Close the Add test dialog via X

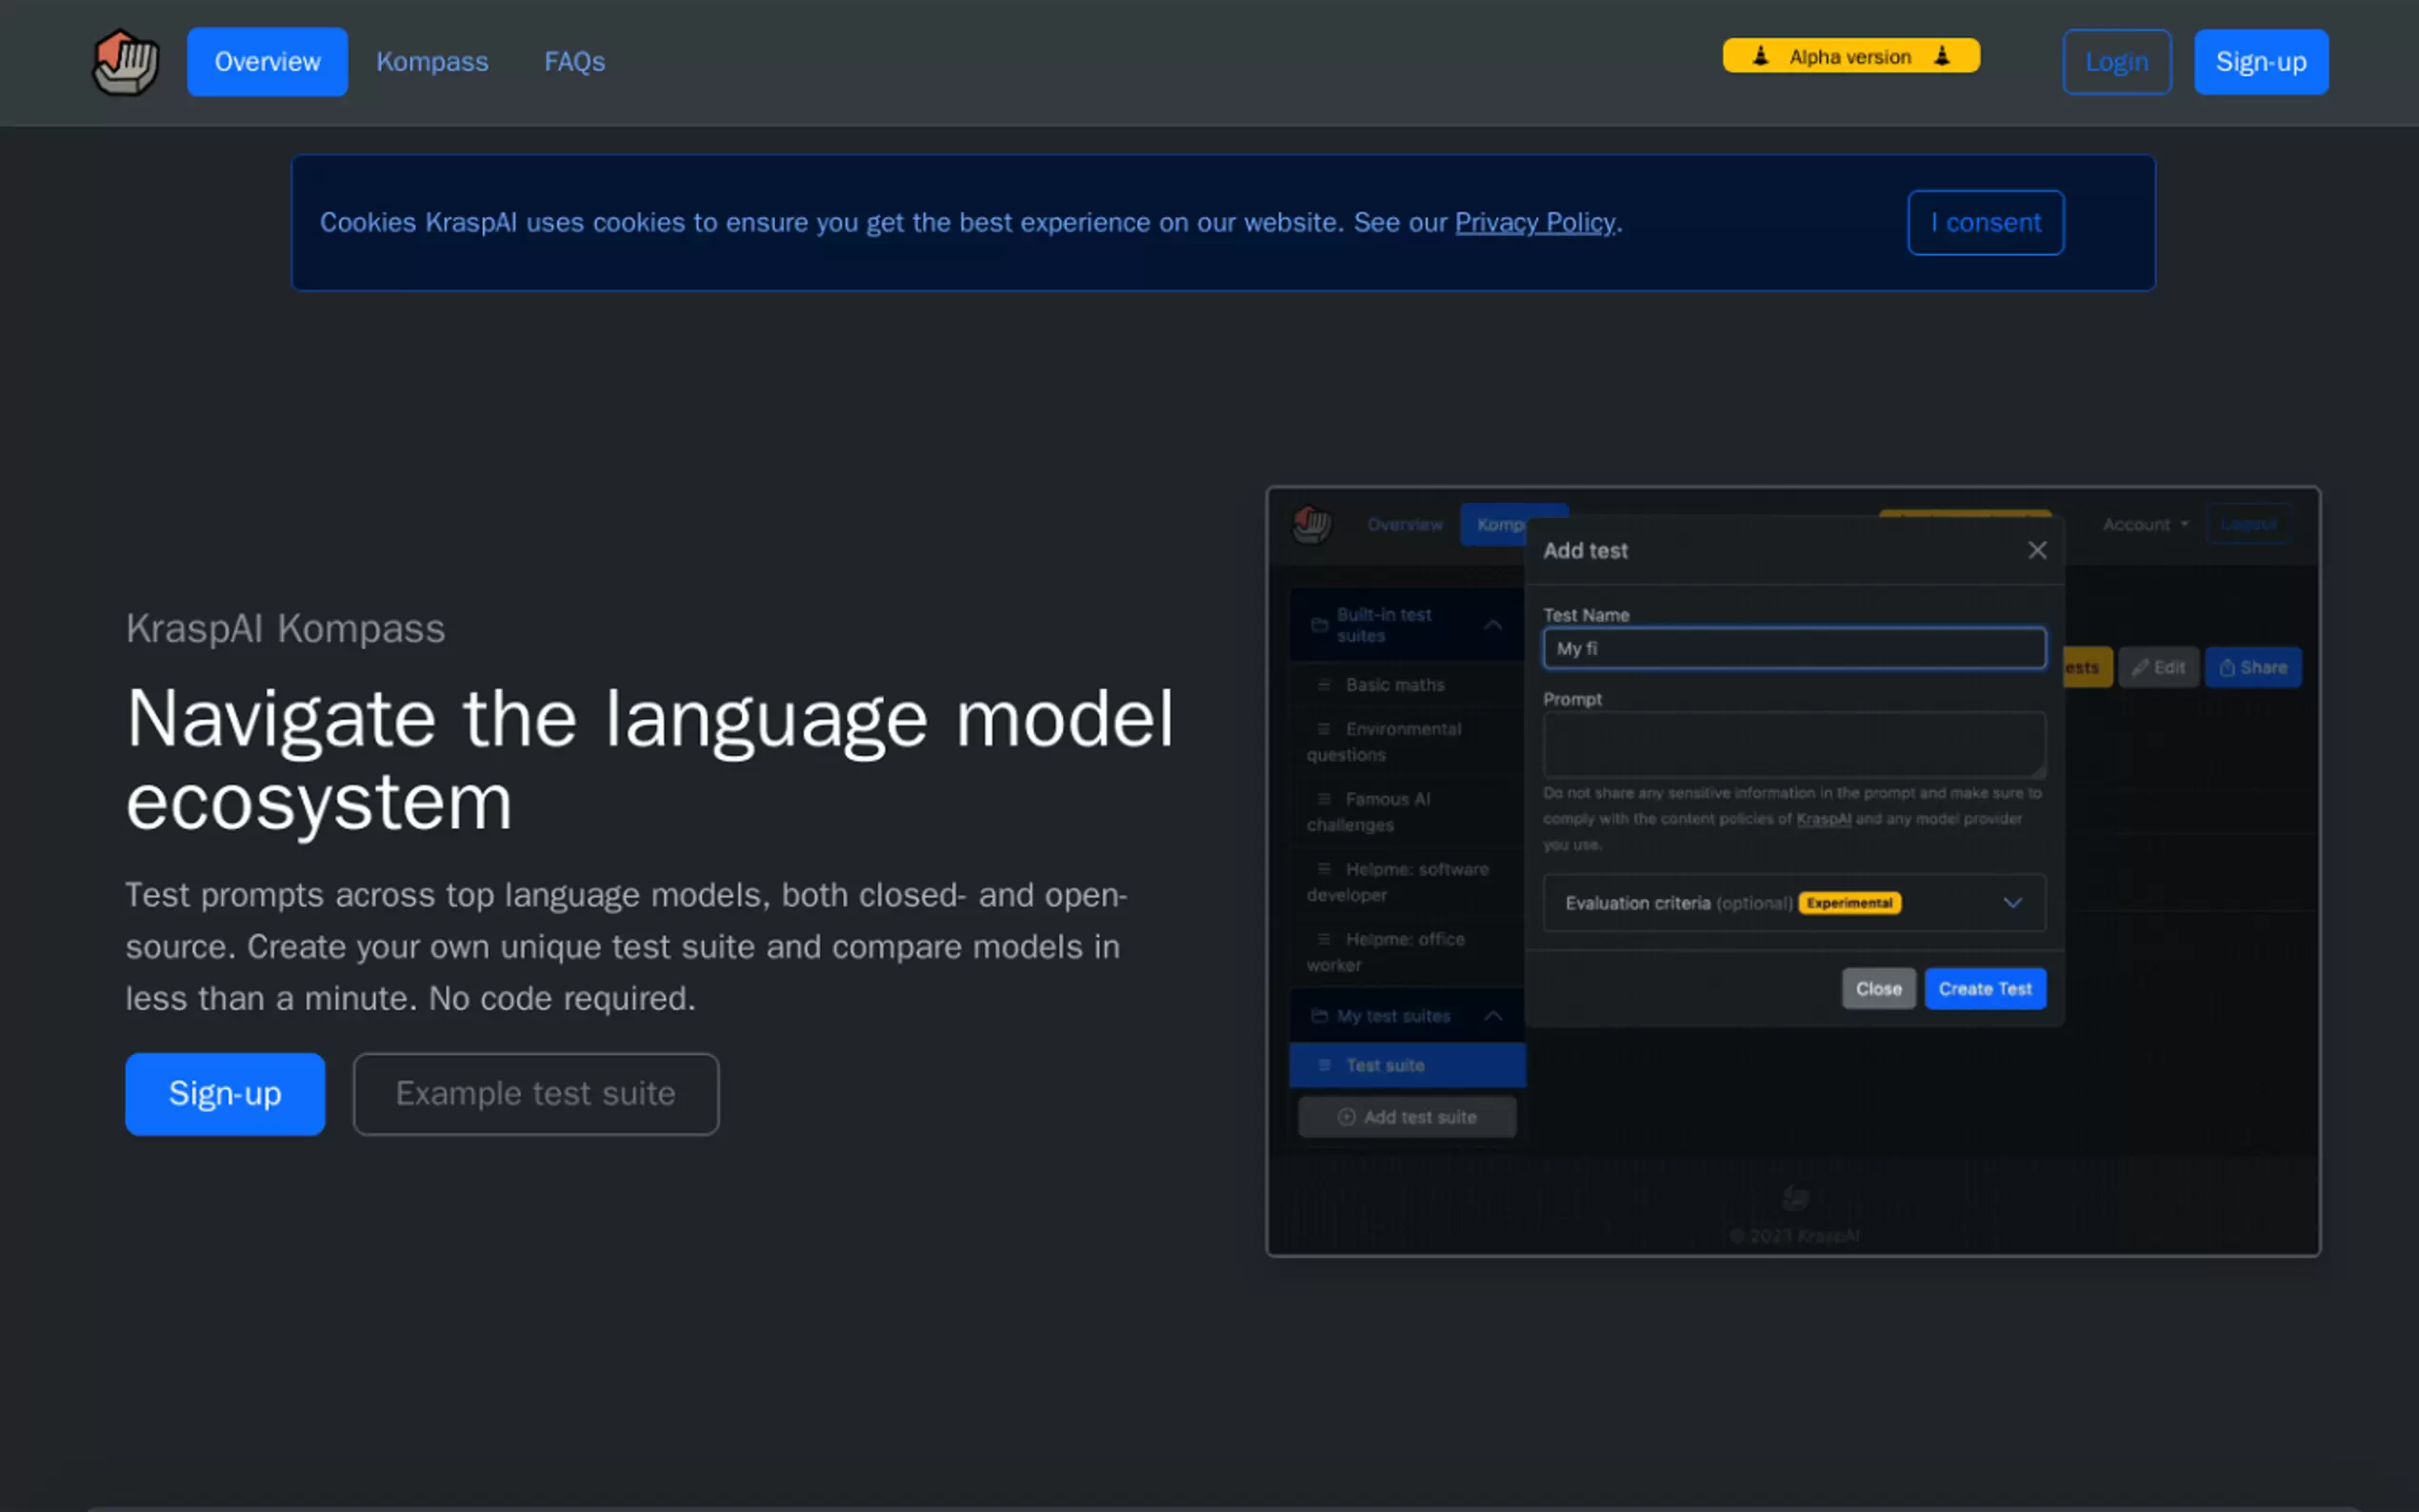2037,550
